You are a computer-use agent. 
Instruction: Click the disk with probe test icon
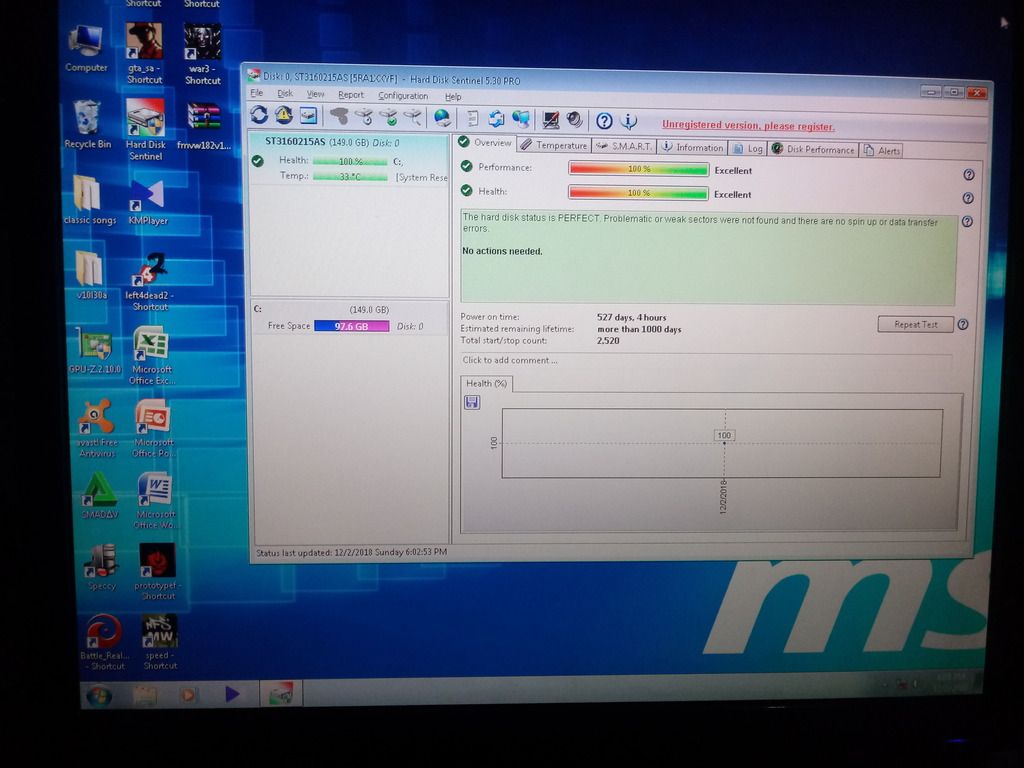(412, 118)
